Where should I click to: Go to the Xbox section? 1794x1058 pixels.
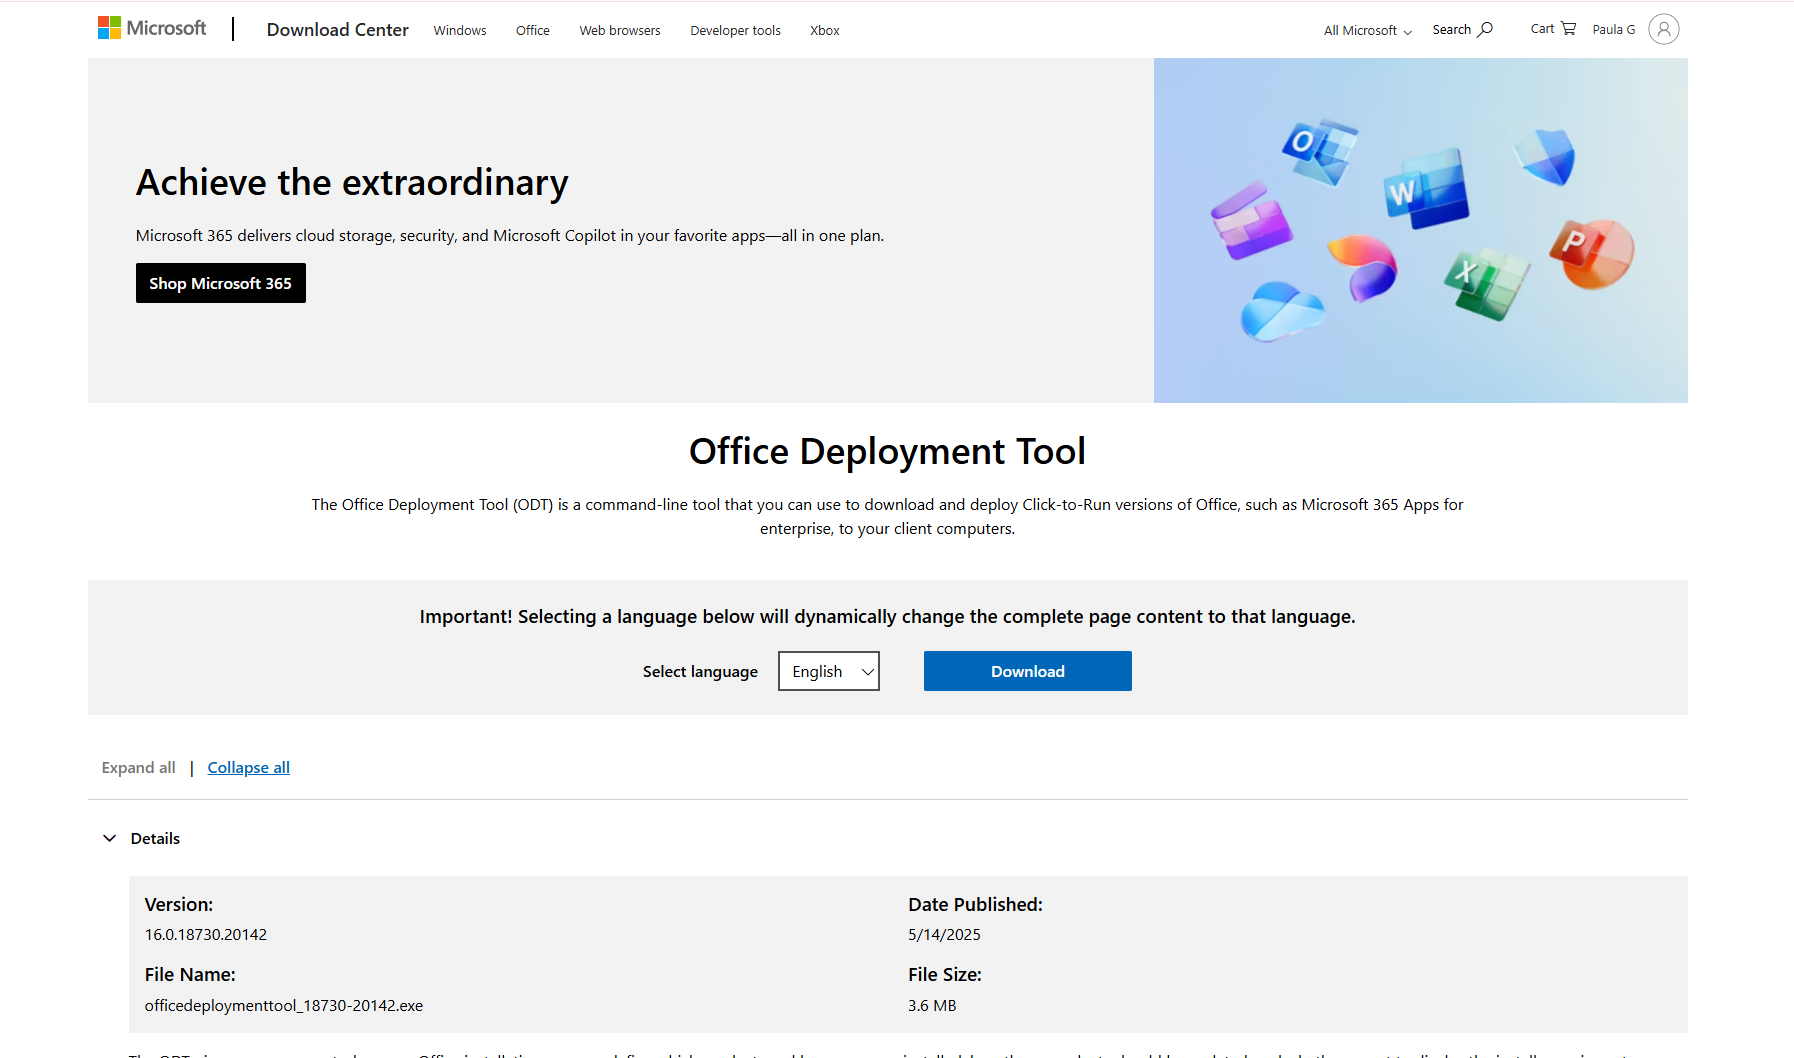pyautogui.click(x=824, y=30)
